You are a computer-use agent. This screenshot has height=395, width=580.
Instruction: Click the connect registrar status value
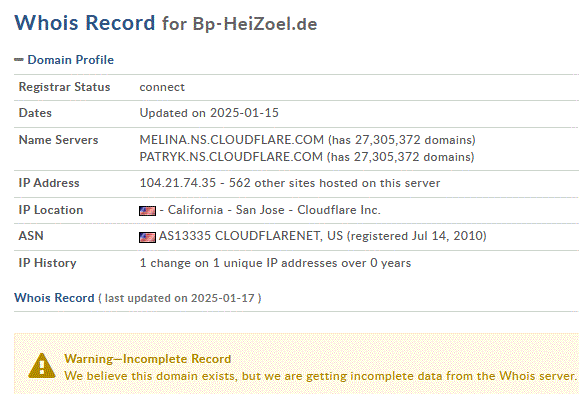(x=162, y=87)
